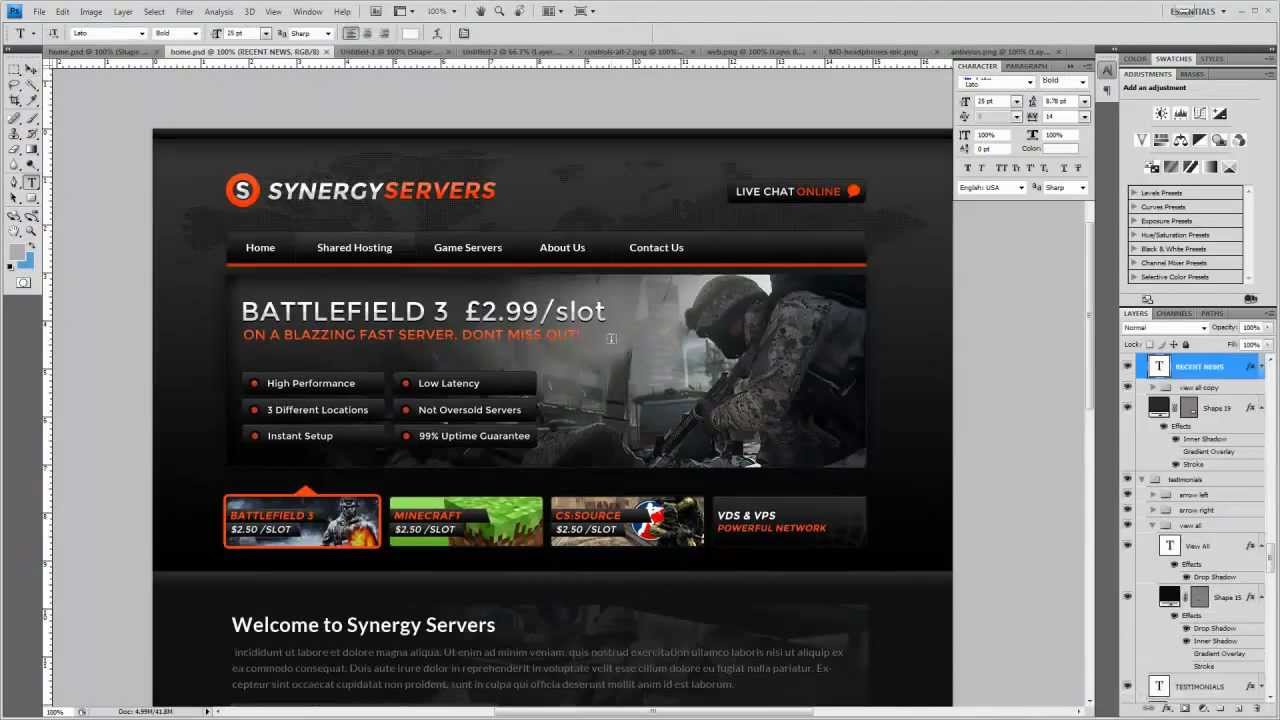Add a Levels adjustment

coord(1180,114)
